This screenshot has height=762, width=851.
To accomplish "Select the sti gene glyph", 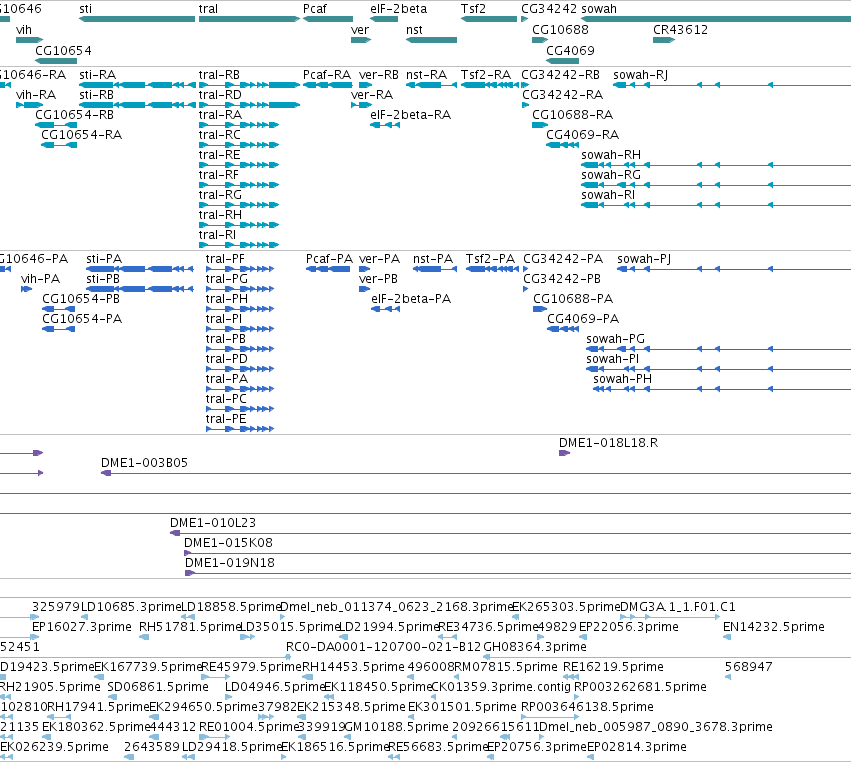I will (x=137, y=19).
